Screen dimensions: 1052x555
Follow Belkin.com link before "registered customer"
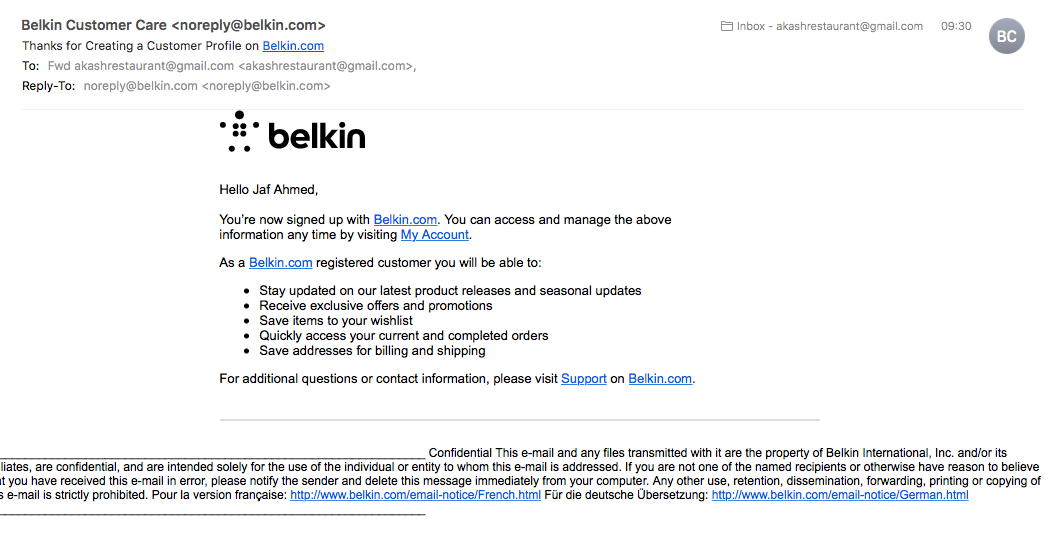point(280,263)
